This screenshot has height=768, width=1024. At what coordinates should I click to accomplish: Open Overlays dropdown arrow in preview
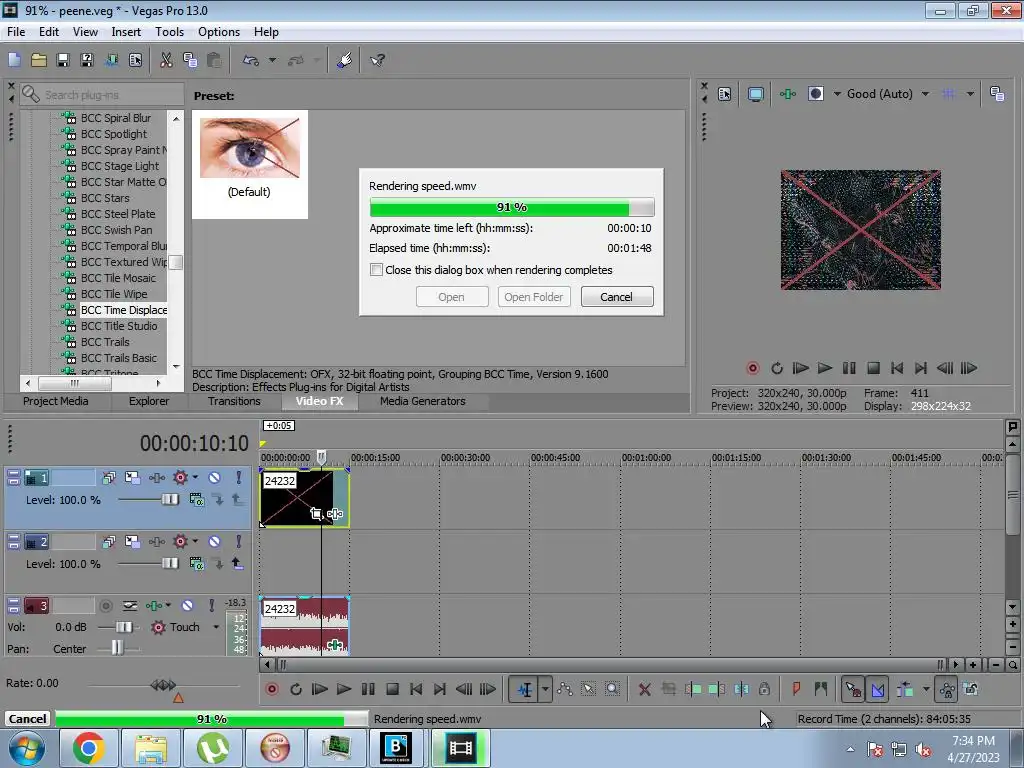[x=970, y=94]
